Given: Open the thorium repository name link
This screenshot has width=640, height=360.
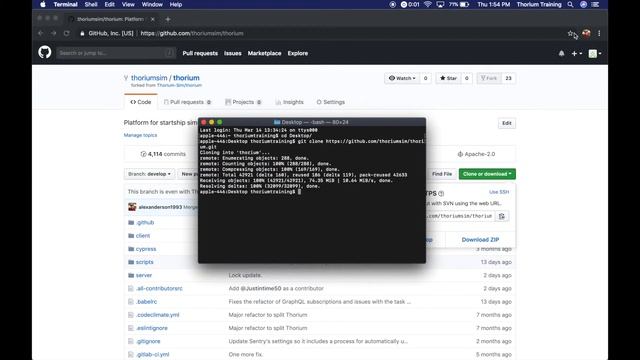Looking at the screenshot, I should tap(186, 78).
